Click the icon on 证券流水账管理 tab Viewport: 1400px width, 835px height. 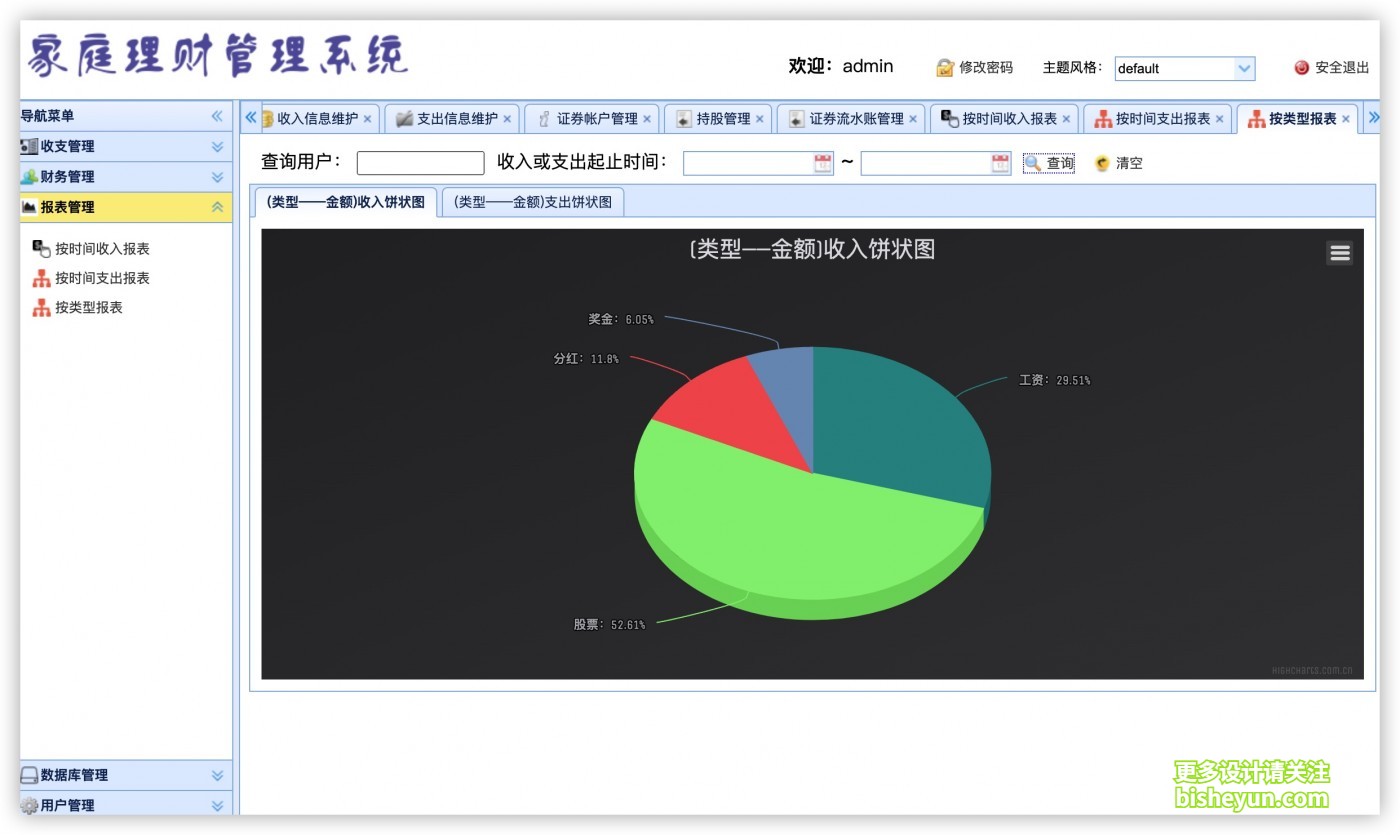pyautogui.click(x=796, y=119)
